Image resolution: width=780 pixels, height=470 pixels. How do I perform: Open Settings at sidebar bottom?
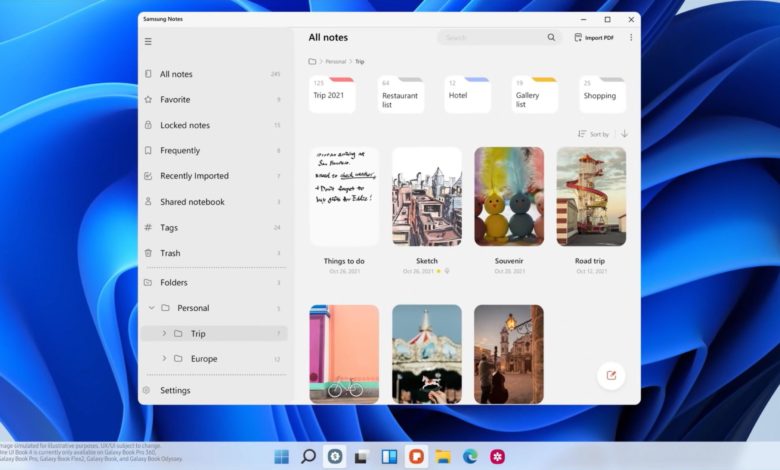click(175, 390)
